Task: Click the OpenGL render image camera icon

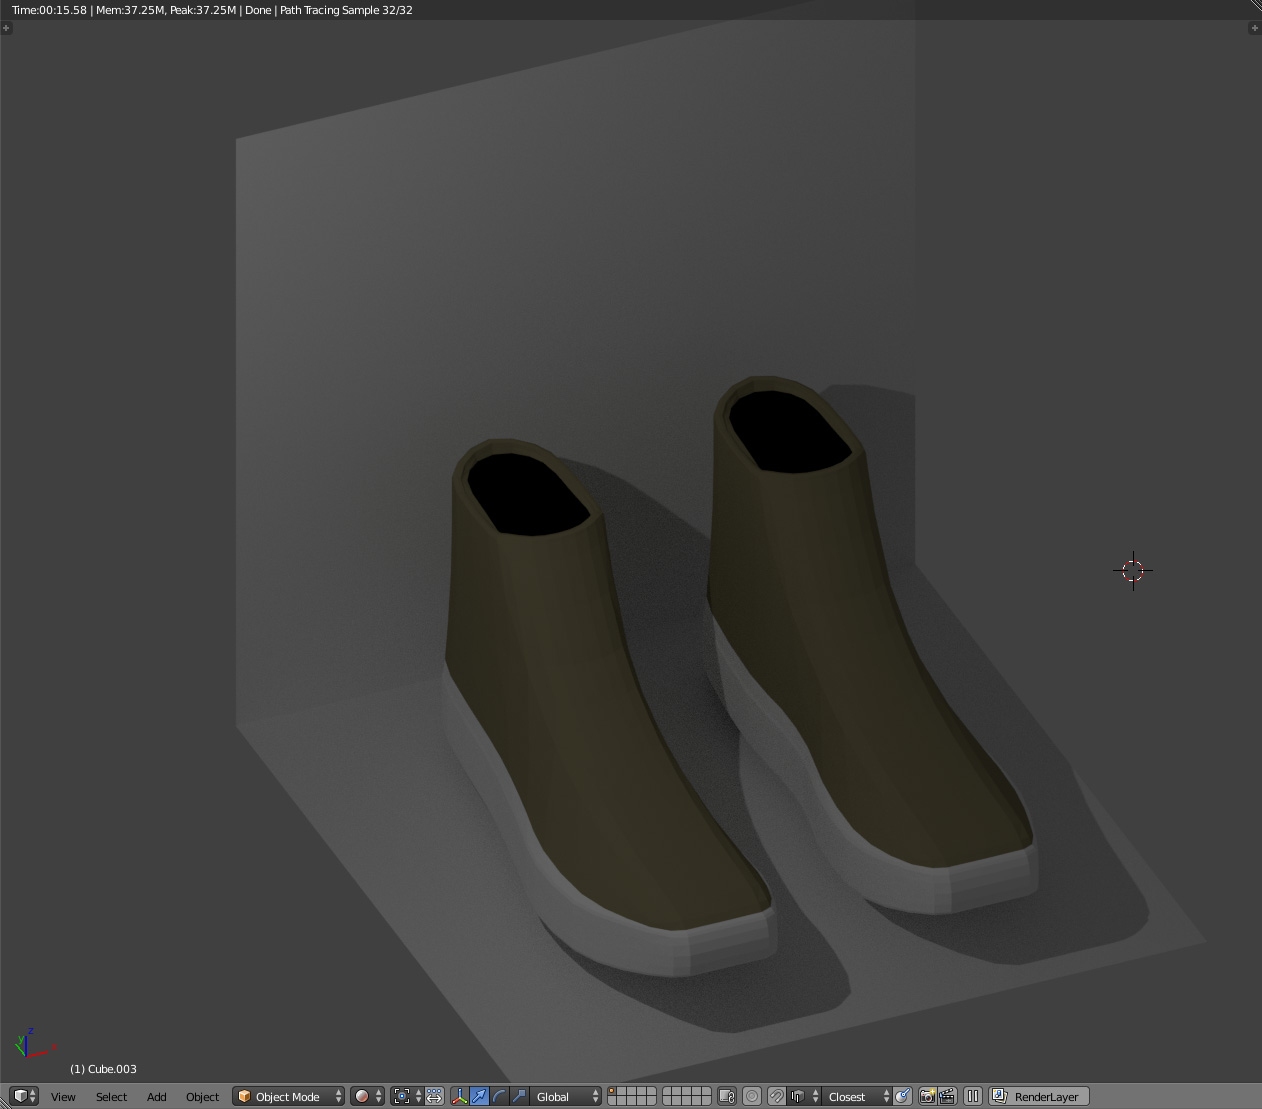Action: (x=927, y=1097)
